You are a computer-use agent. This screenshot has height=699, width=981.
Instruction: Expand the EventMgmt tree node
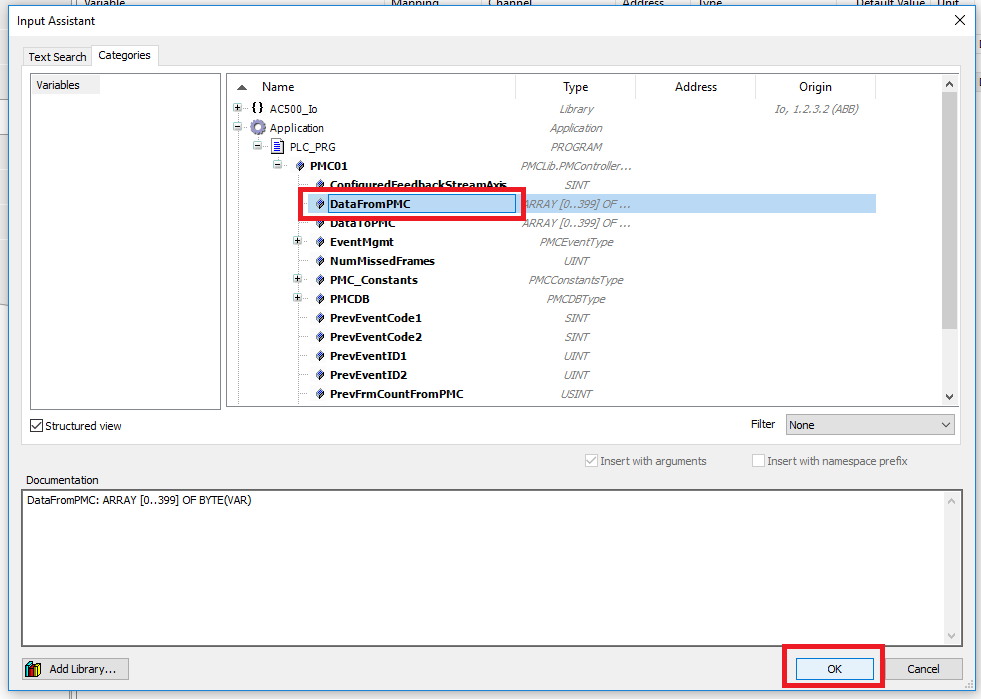[x=295, y=242]
